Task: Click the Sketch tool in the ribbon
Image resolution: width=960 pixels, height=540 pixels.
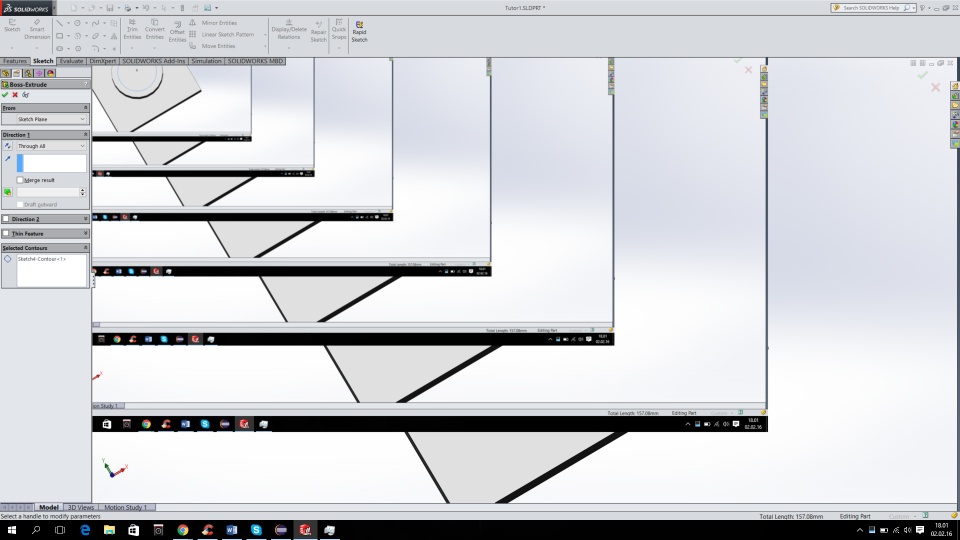Action: (x=12, y=26)
